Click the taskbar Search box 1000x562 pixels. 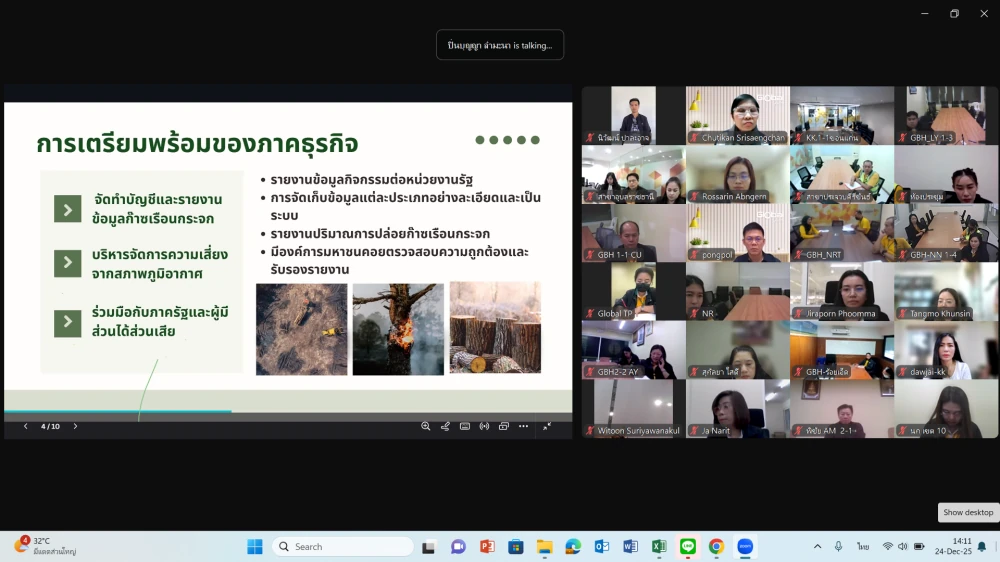[x=343, y=547]
